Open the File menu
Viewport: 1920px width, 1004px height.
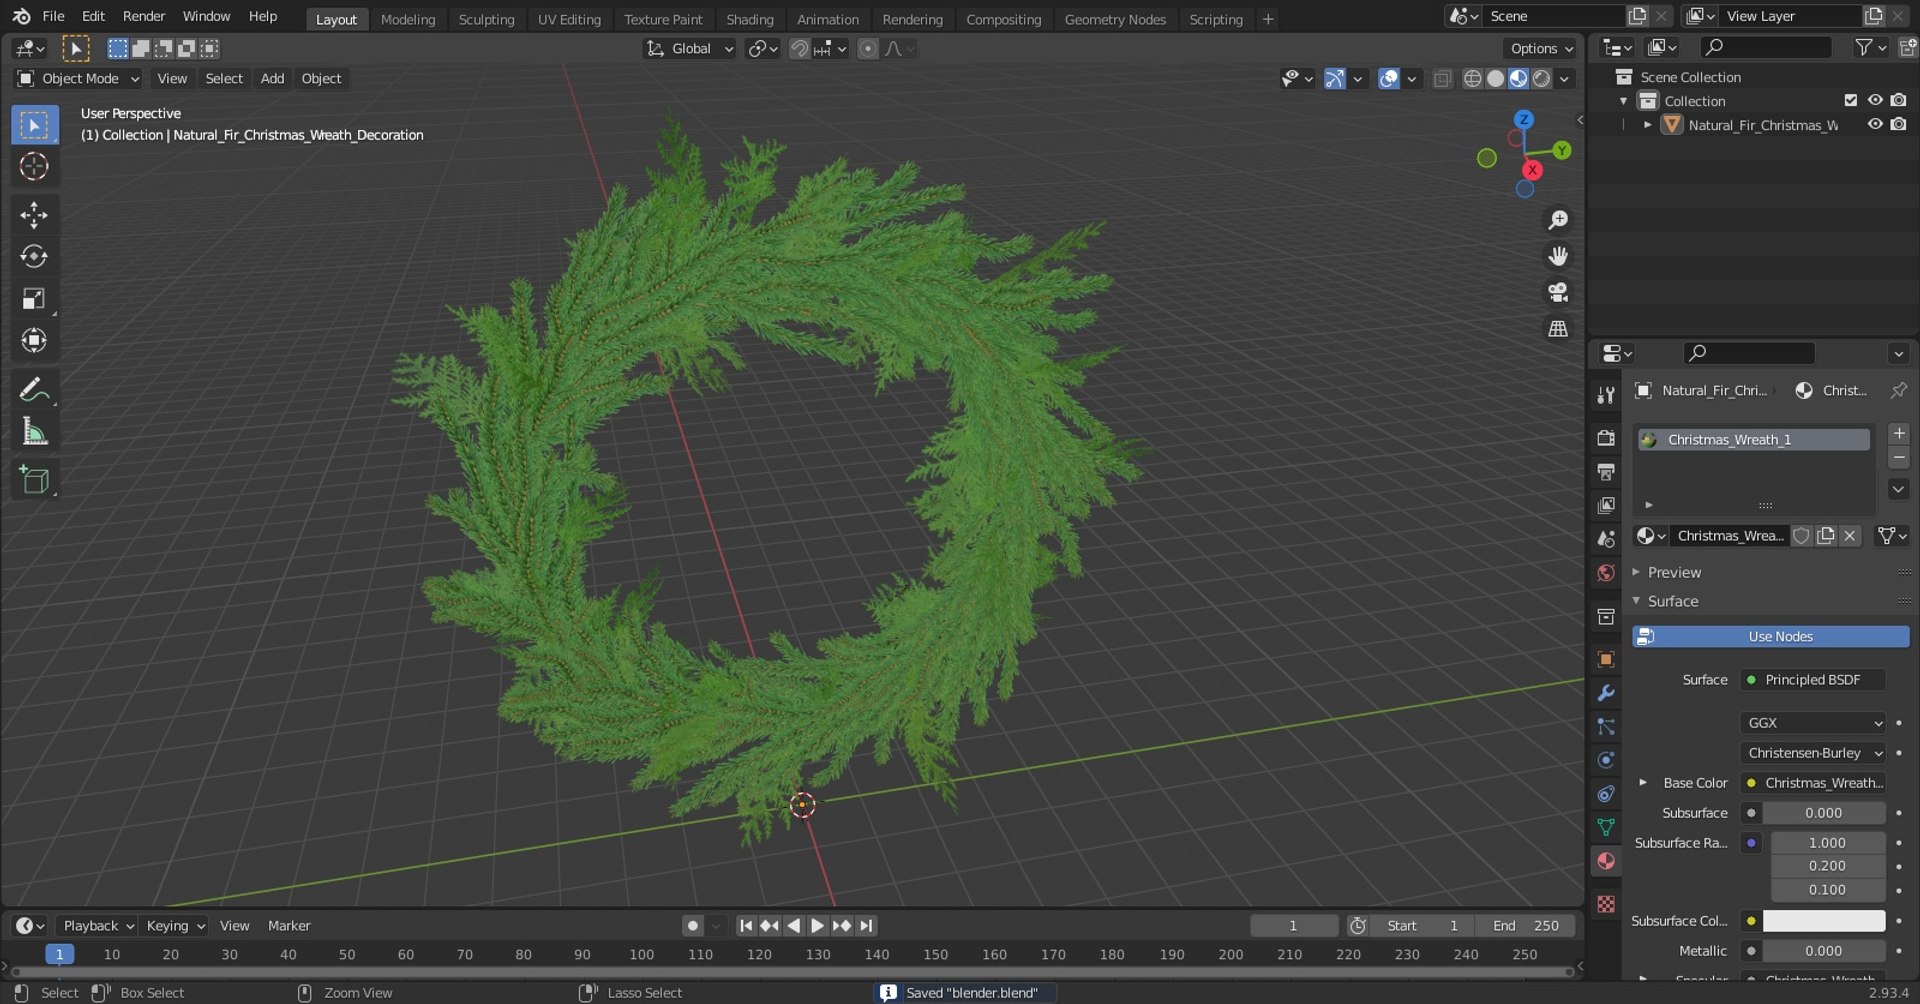53,16
